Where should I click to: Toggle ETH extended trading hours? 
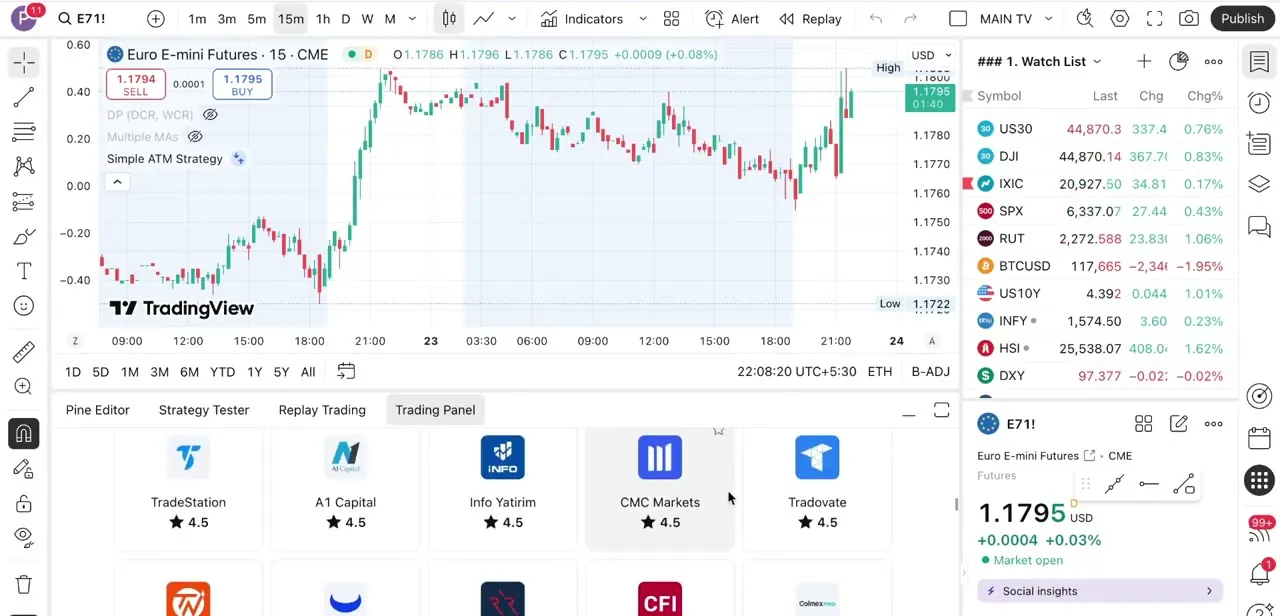[879, 372]
